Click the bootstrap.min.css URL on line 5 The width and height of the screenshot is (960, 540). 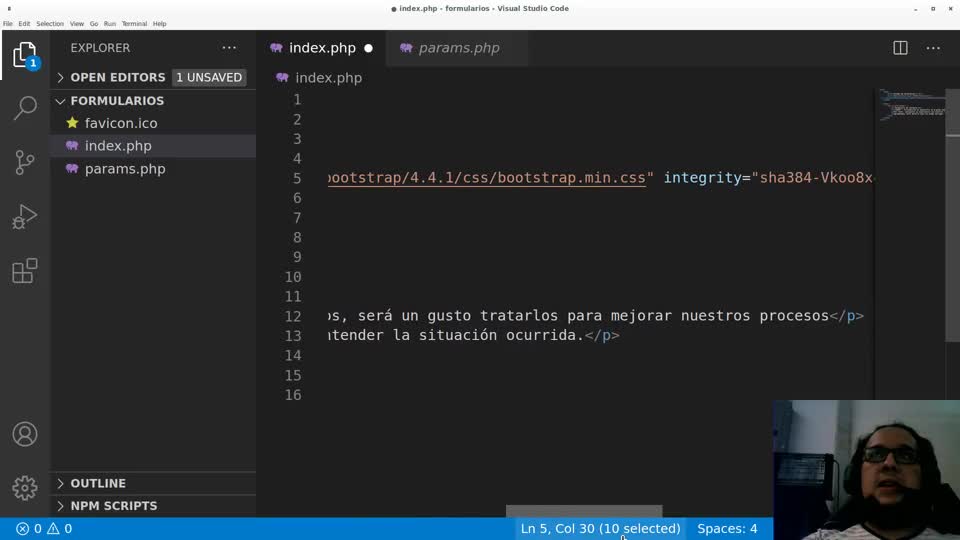pyautogui.click(x=487, y=178)
